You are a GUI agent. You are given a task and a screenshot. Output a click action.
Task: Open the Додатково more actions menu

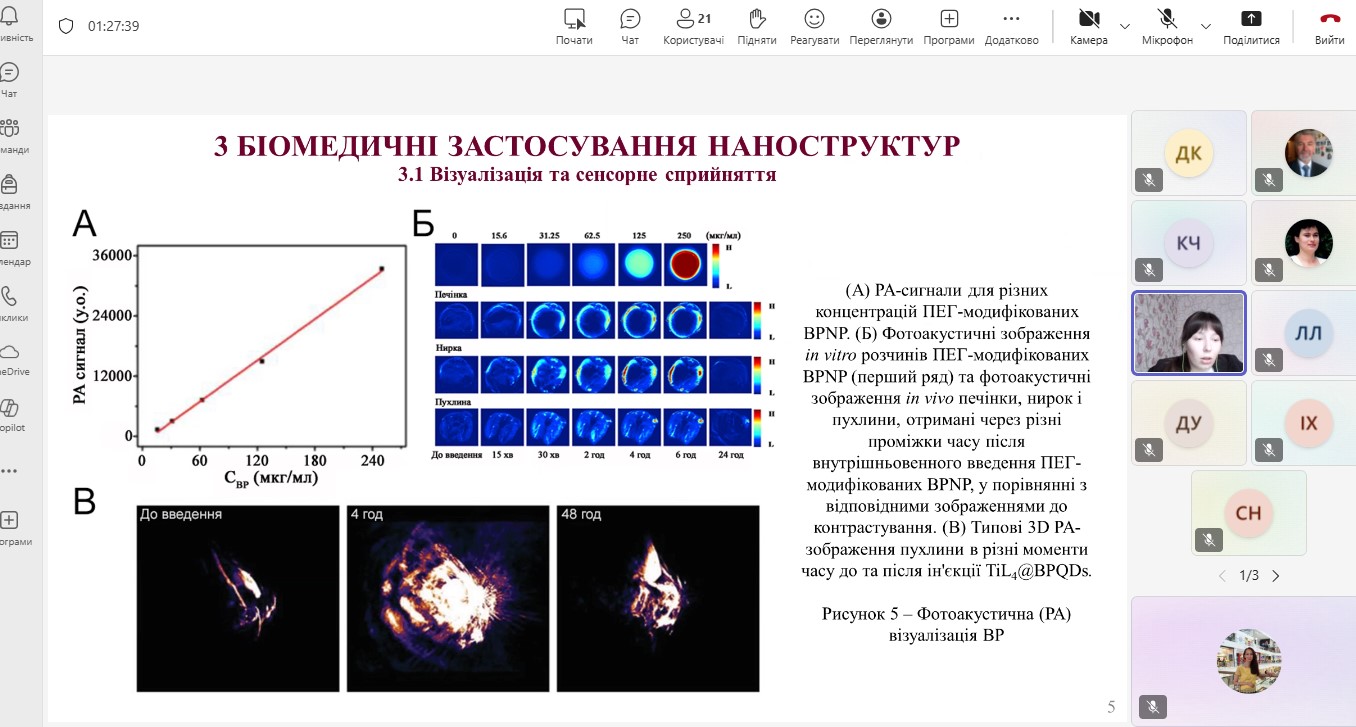point(1011,27)
